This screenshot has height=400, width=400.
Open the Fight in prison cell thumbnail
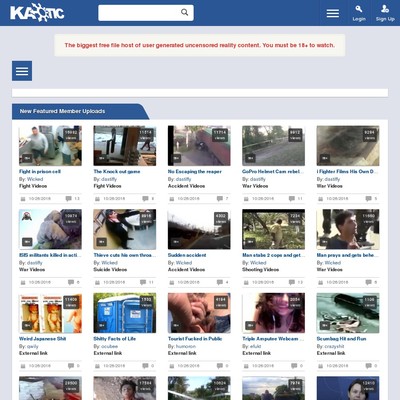tap(50, 146)
